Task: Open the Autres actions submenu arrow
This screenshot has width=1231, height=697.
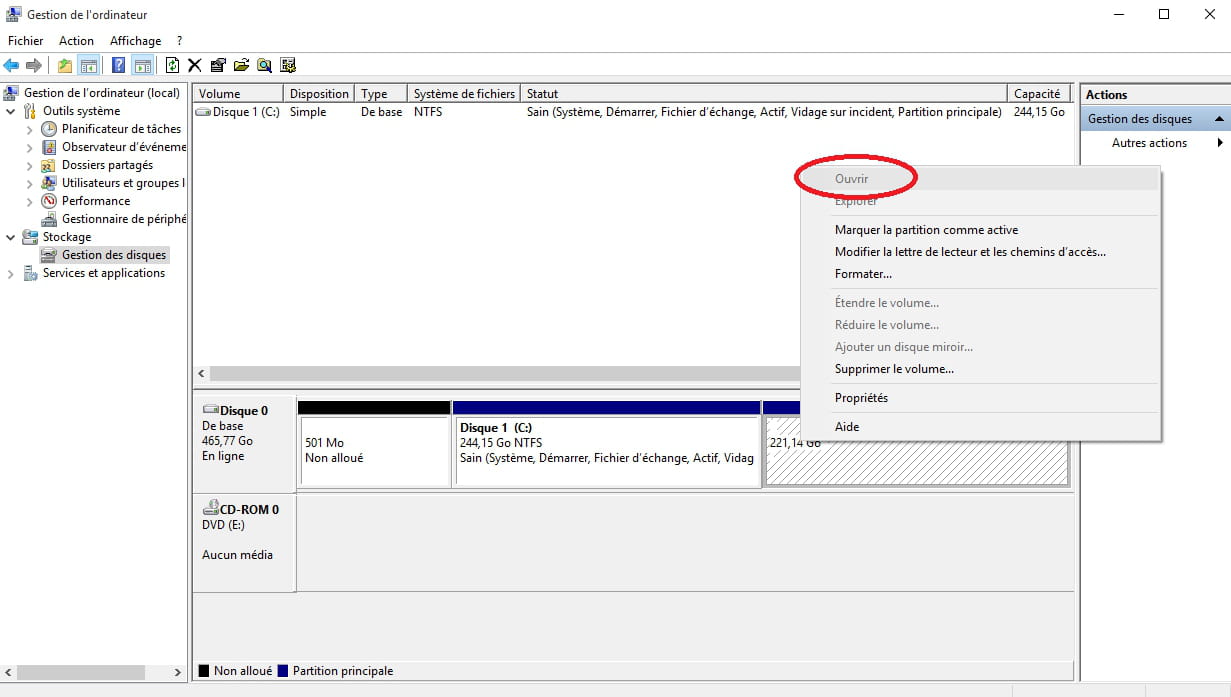Action: (x=1220, y=143)
